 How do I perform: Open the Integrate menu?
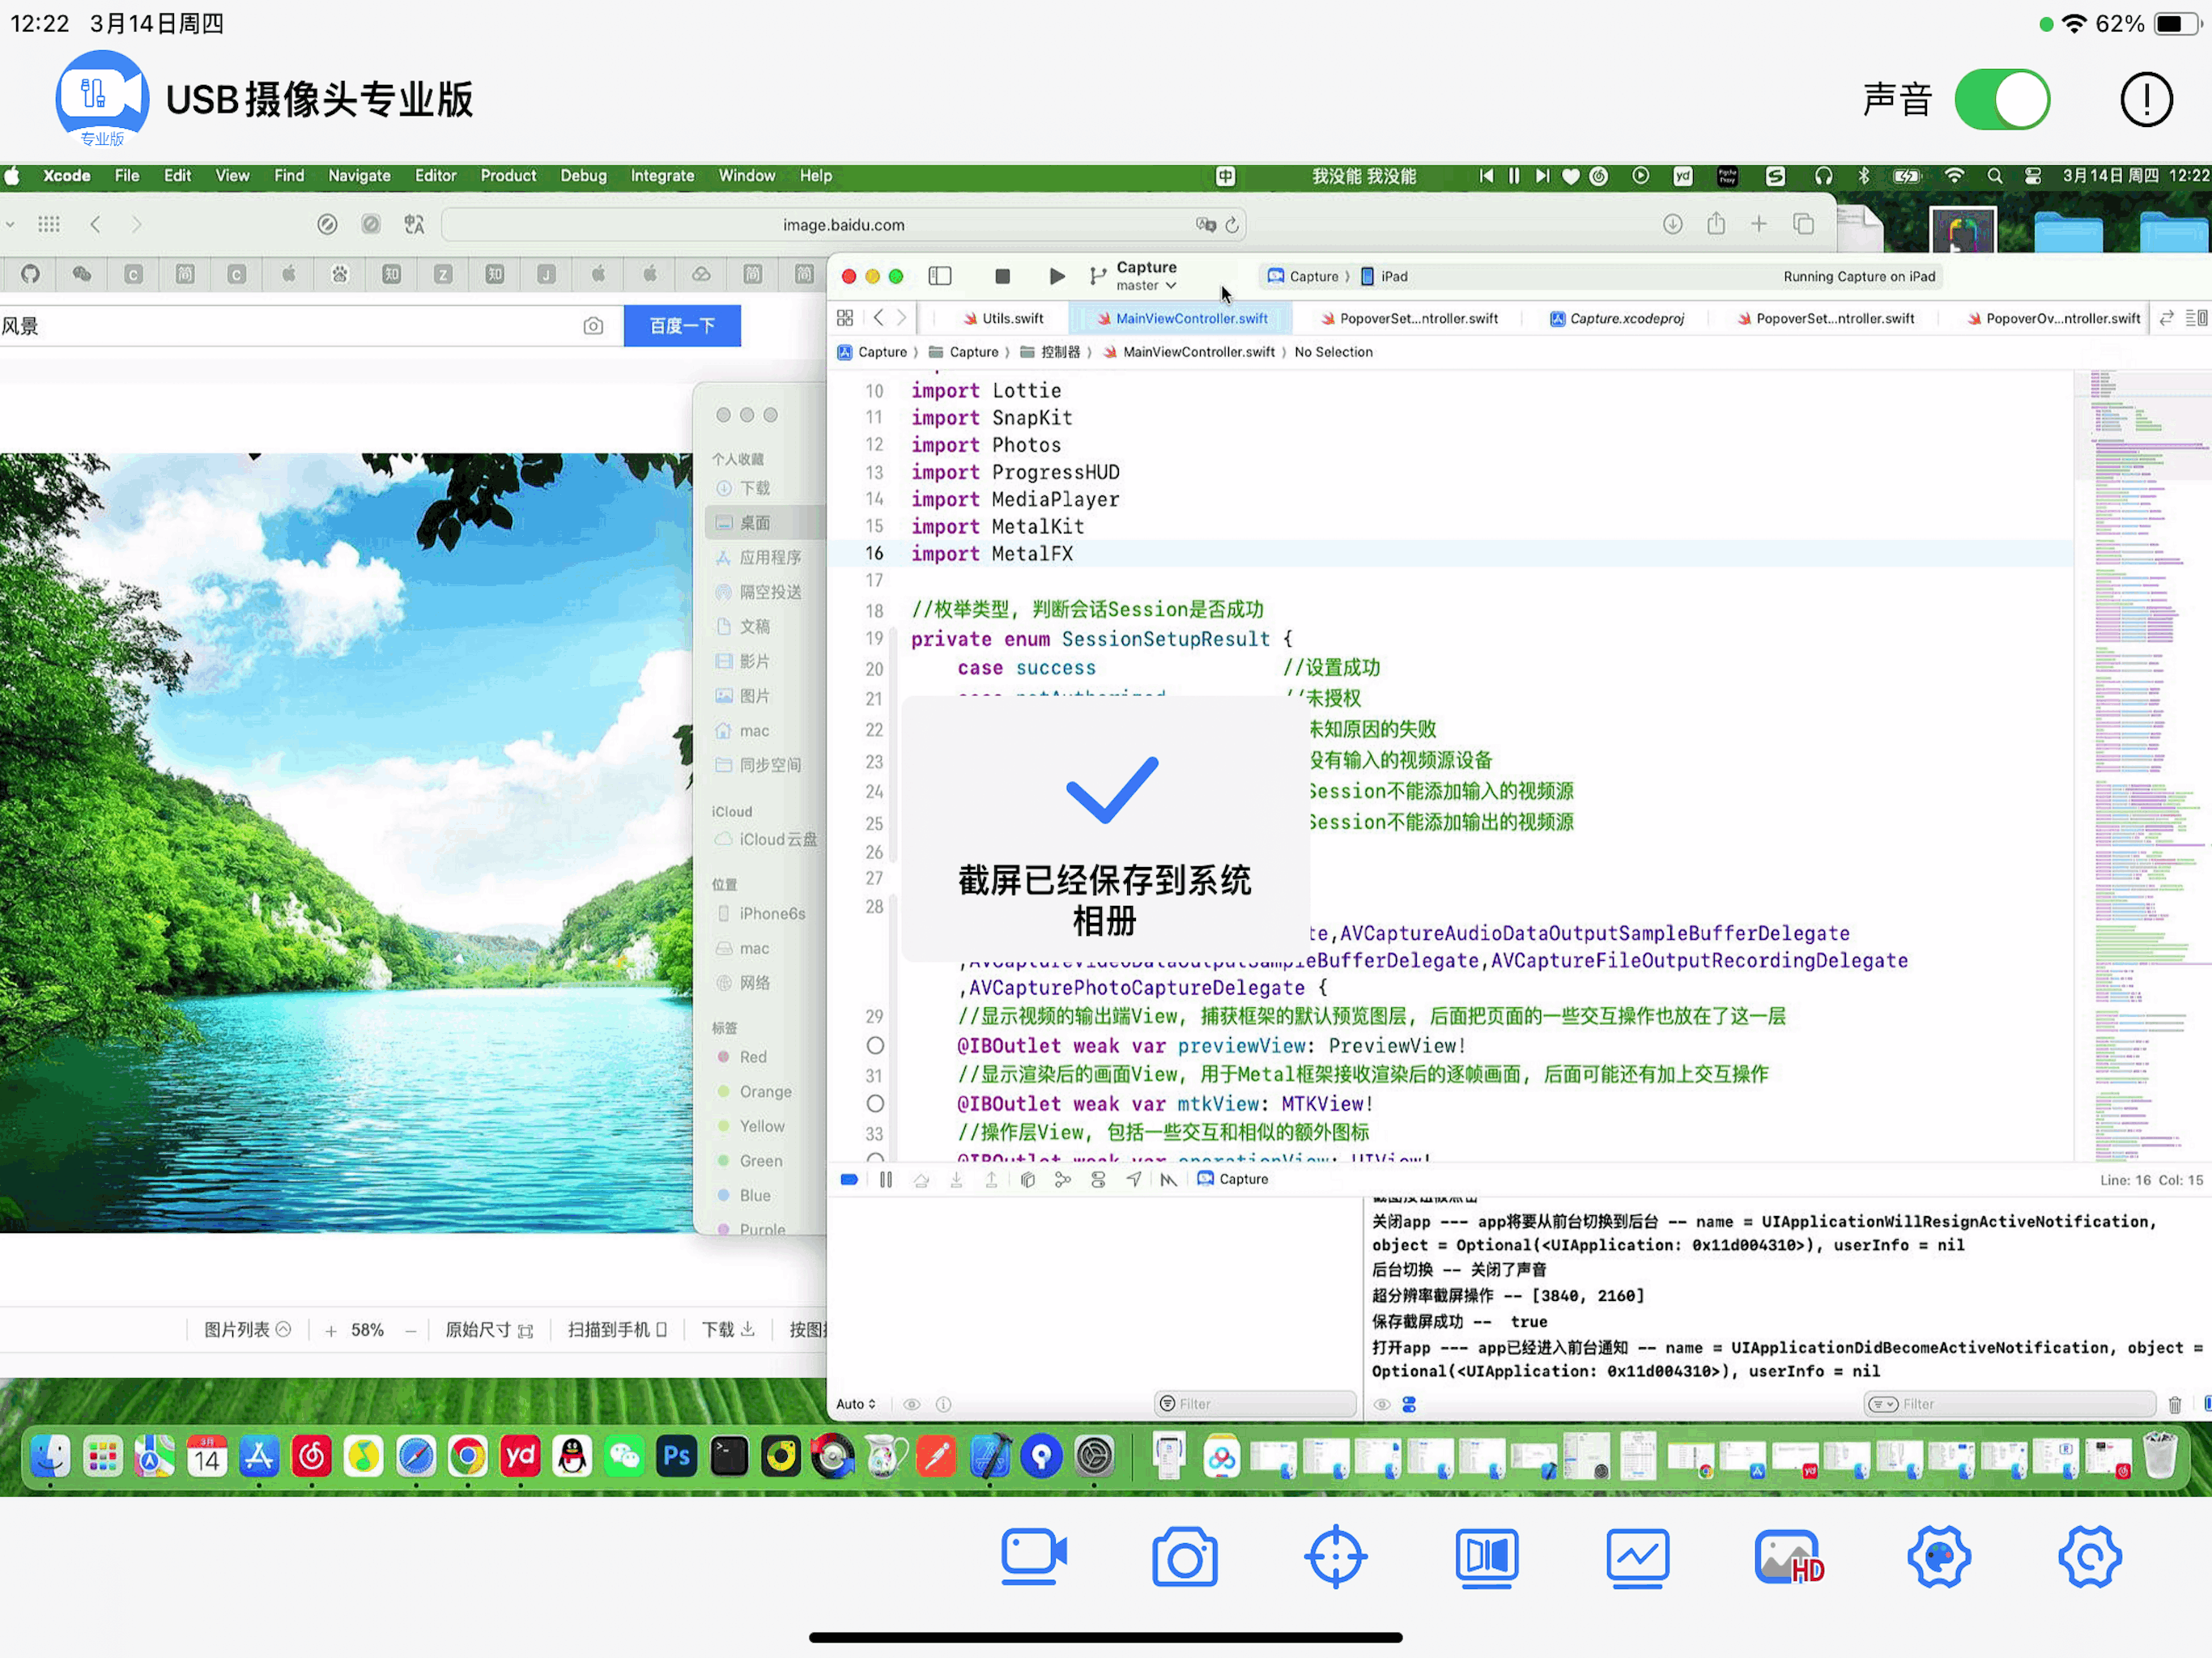coord(662,176)
